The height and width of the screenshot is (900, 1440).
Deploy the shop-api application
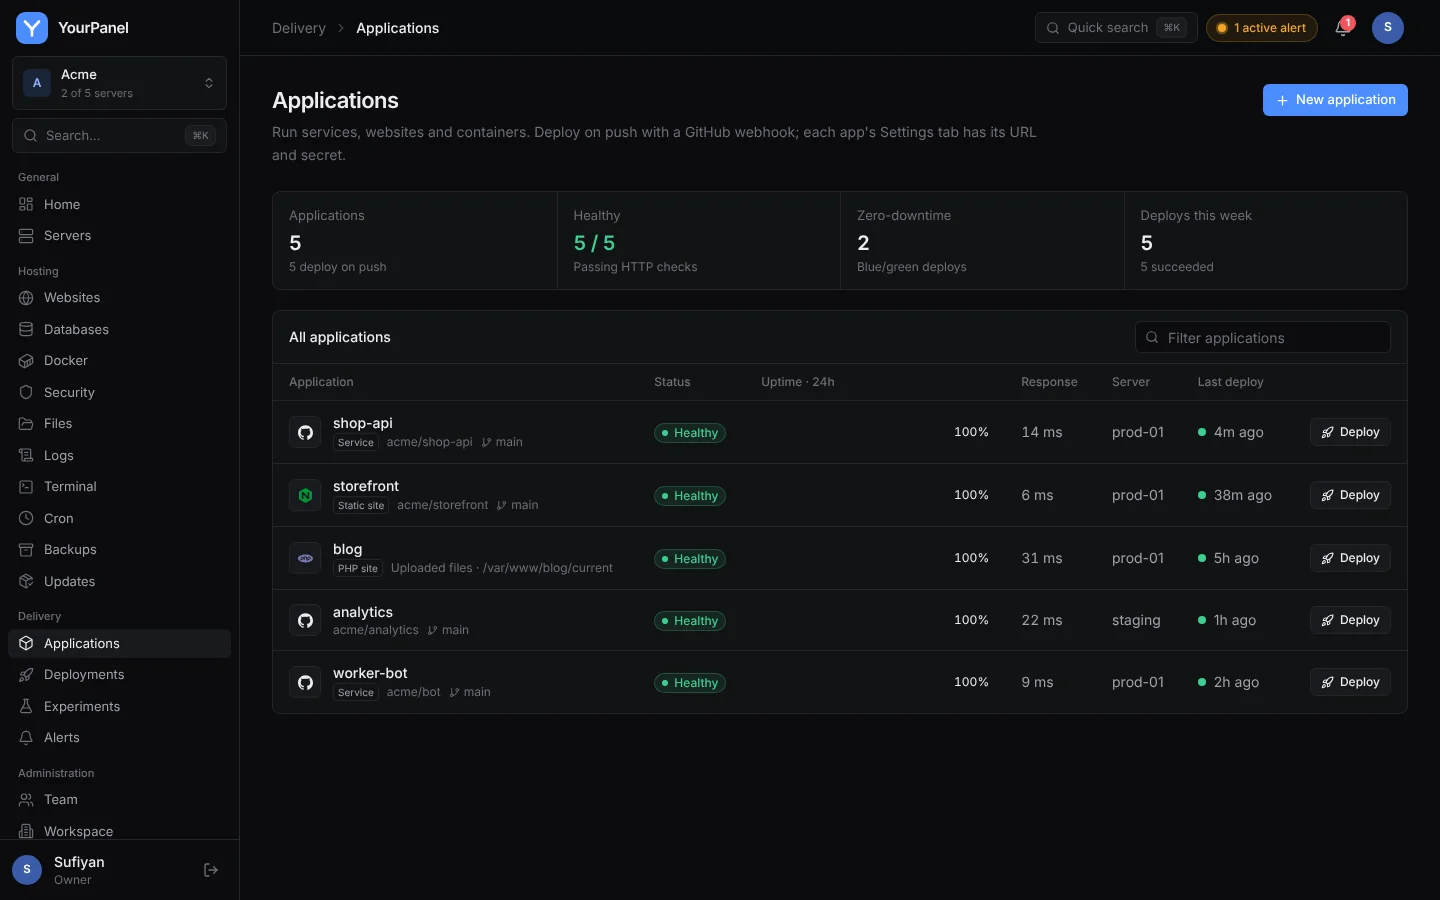tap(1350, 432)
